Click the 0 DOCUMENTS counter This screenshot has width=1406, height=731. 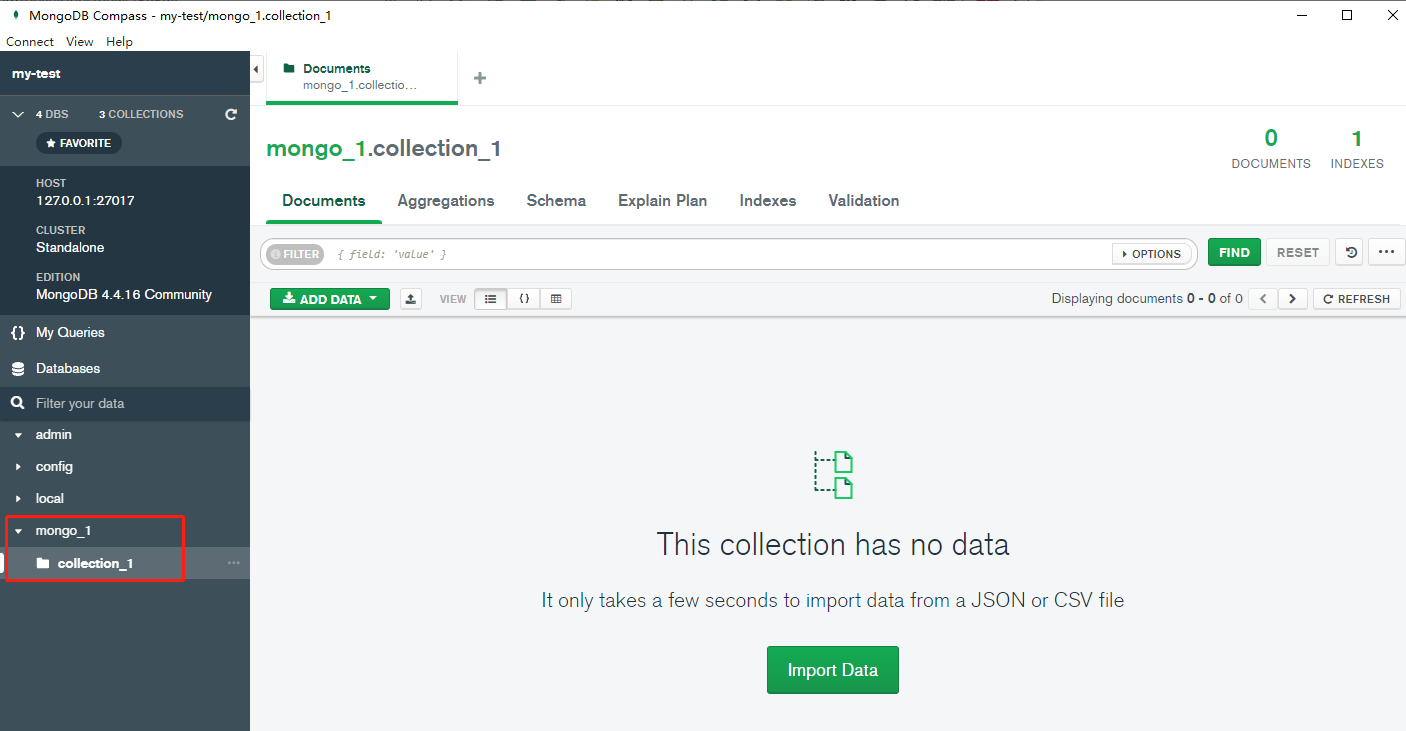tap(1271, 149)
